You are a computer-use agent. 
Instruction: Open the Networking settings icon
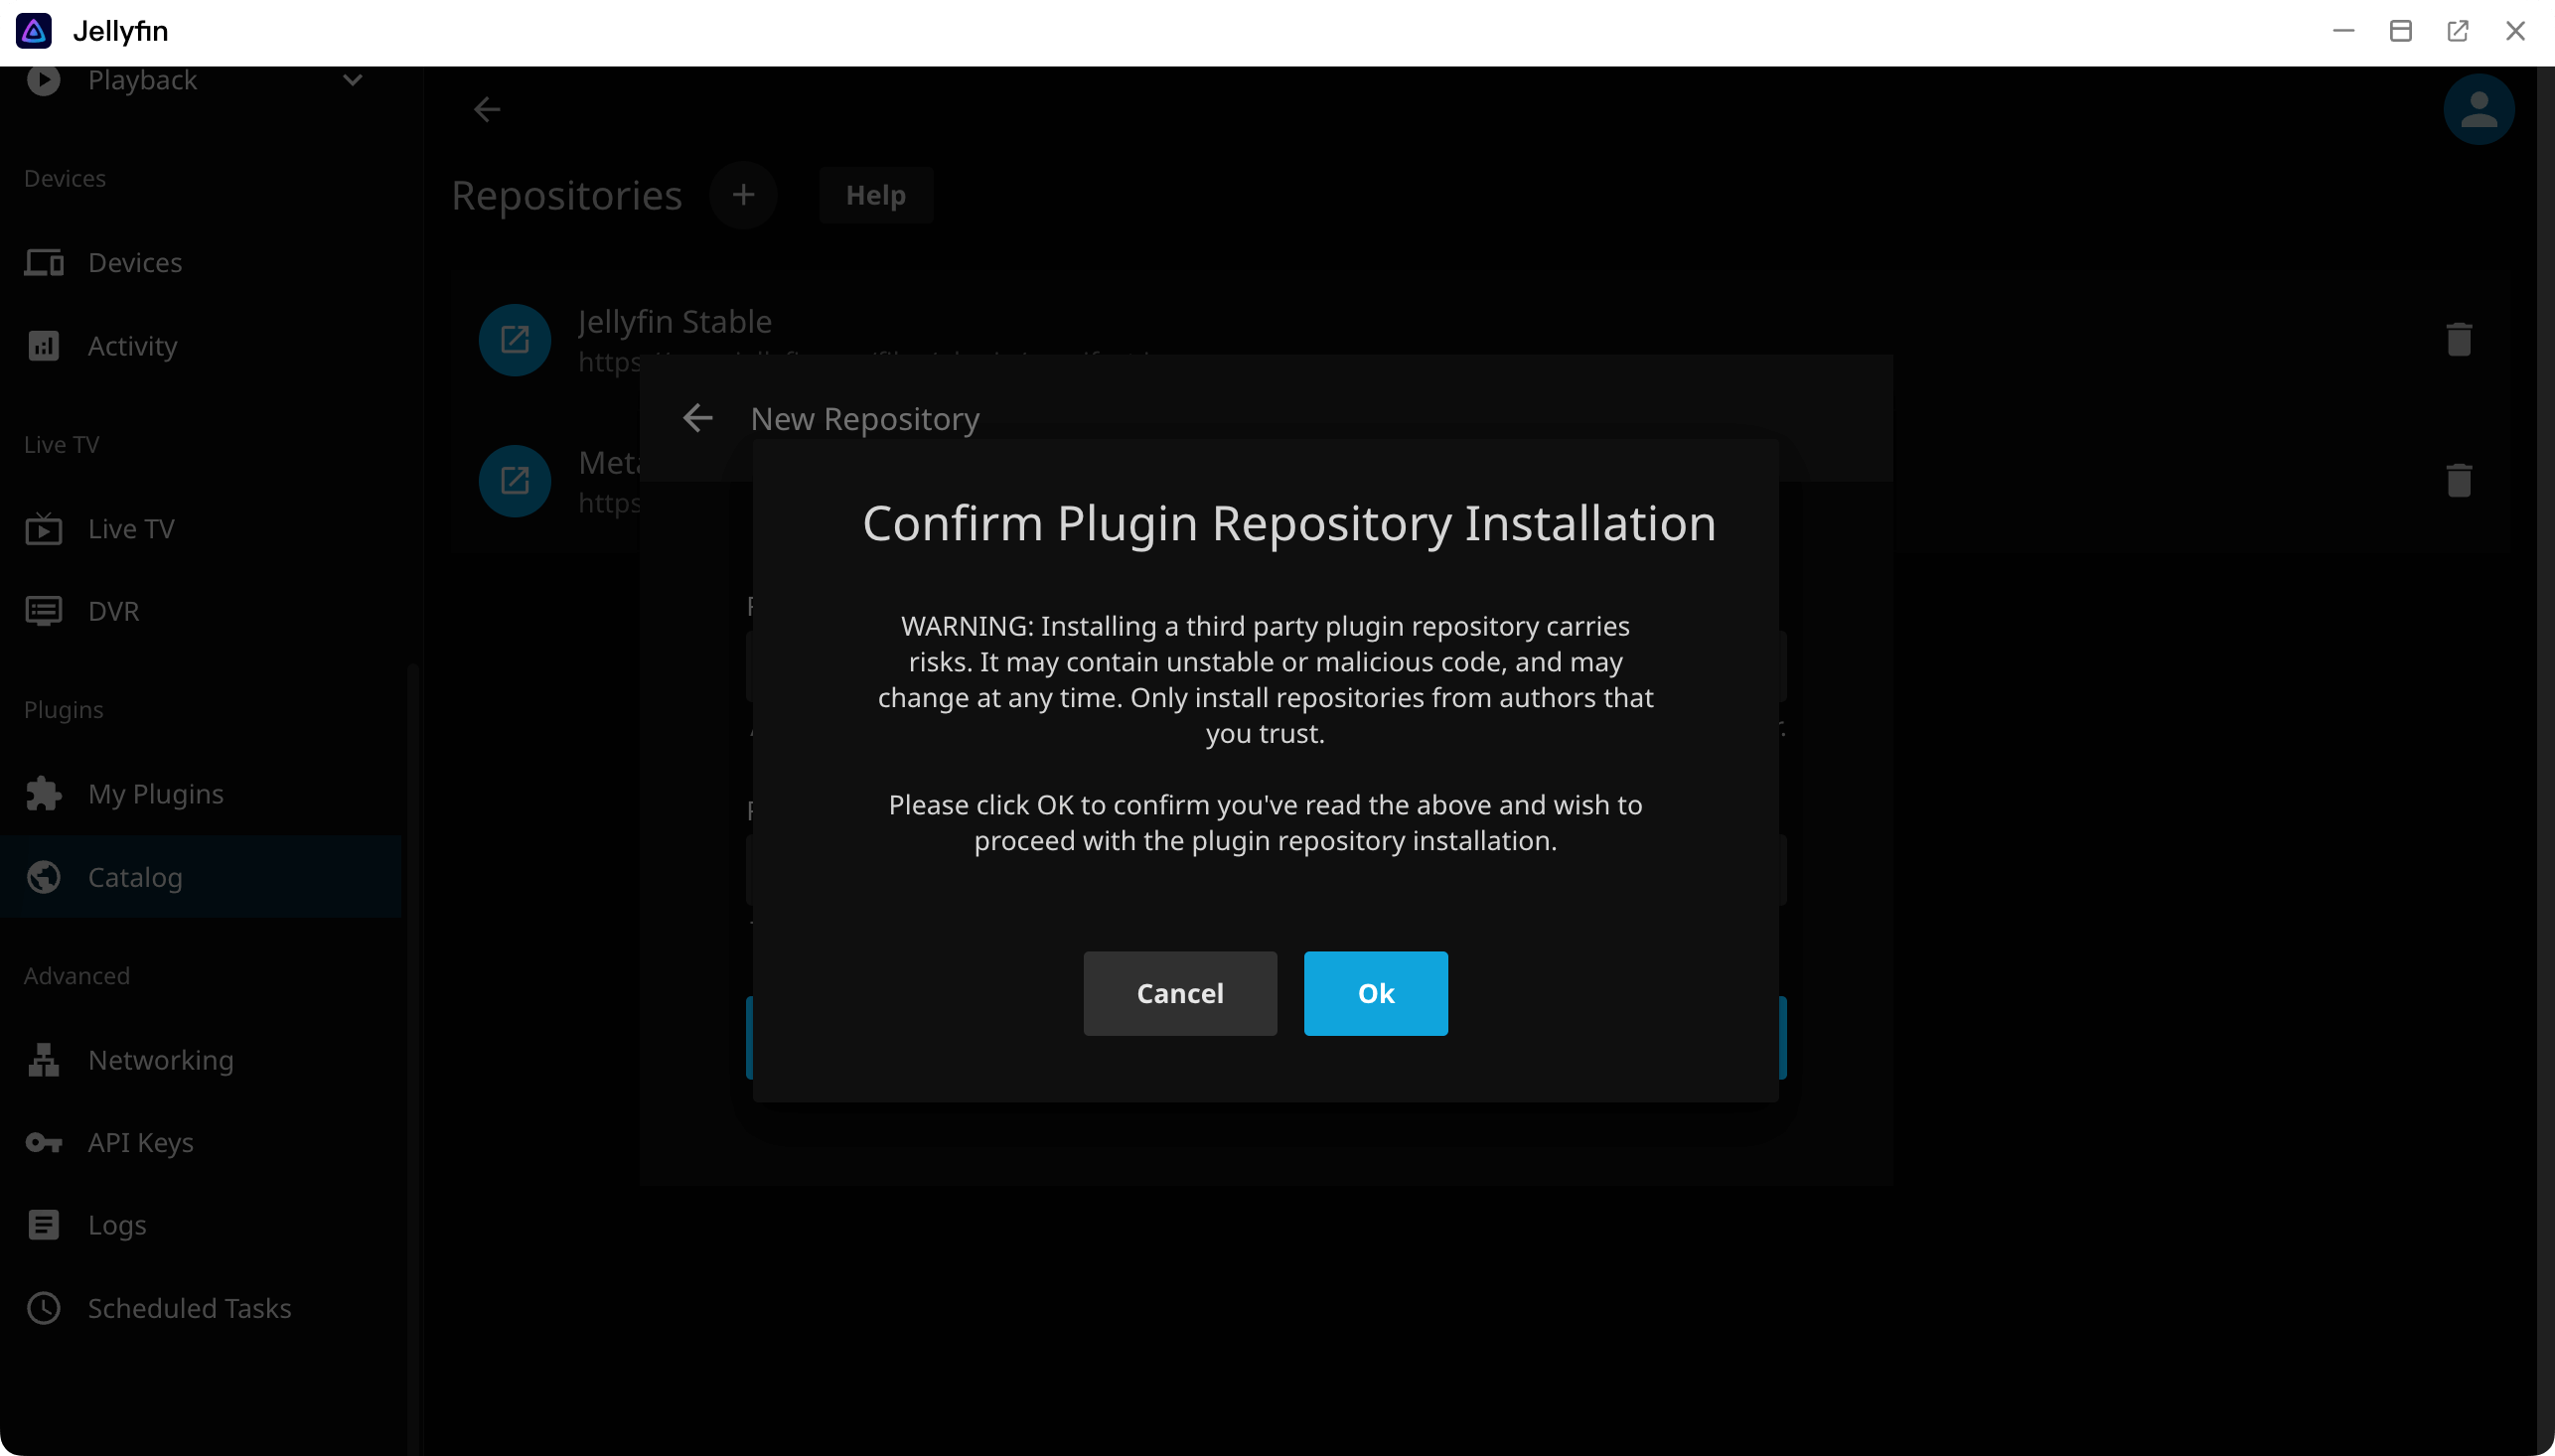(42, 1060)
